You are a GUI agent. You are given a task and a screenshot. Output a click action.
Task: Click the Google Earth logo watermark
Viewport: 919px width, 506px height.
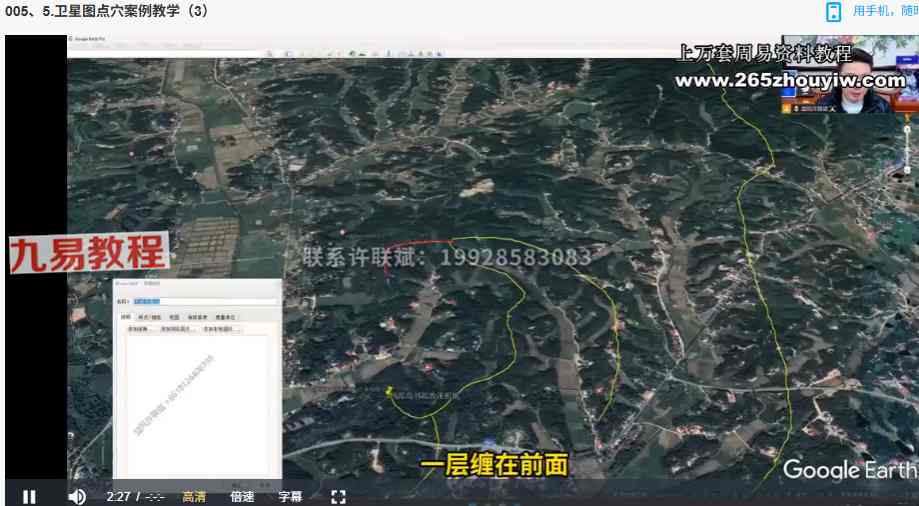click(x=848, y=469)
